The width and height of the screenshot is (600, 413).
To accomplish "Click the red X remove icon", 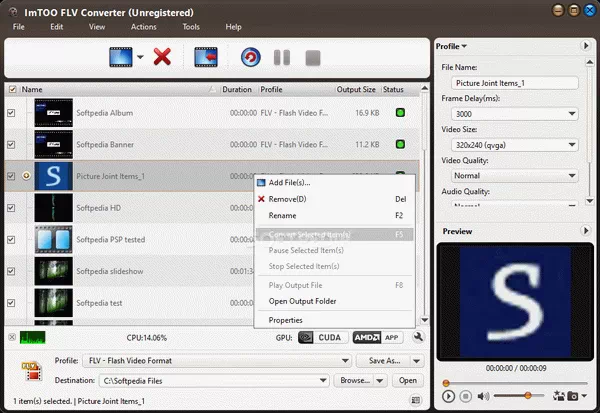I will tap(162, 57).
